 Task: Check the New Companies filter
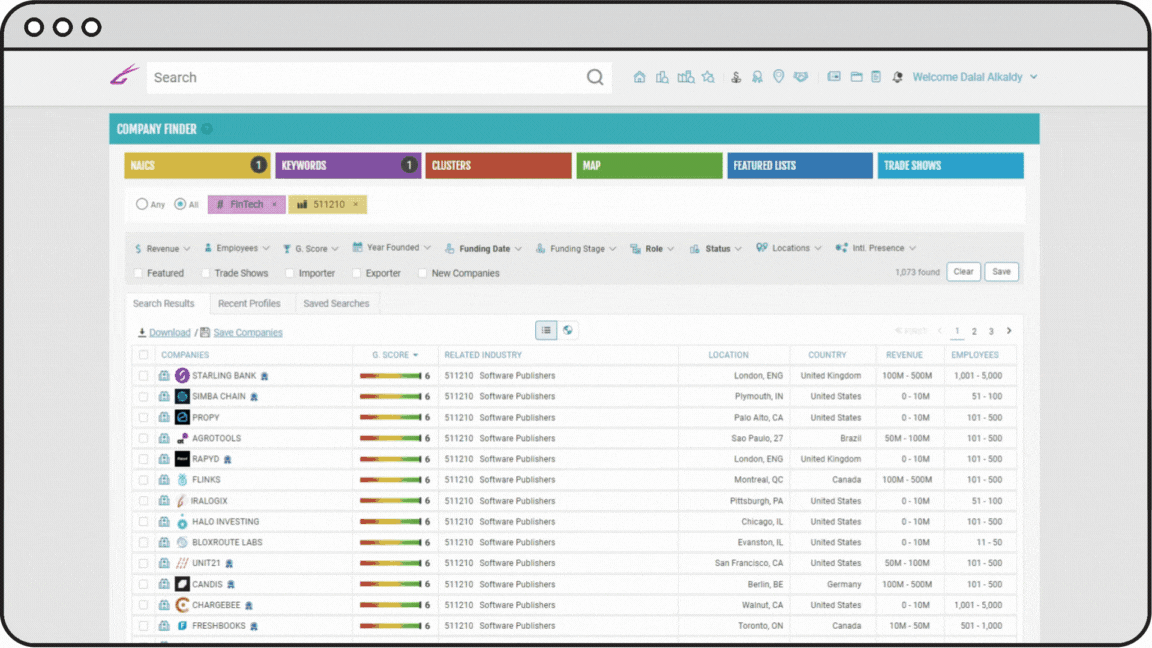(423, 273)
